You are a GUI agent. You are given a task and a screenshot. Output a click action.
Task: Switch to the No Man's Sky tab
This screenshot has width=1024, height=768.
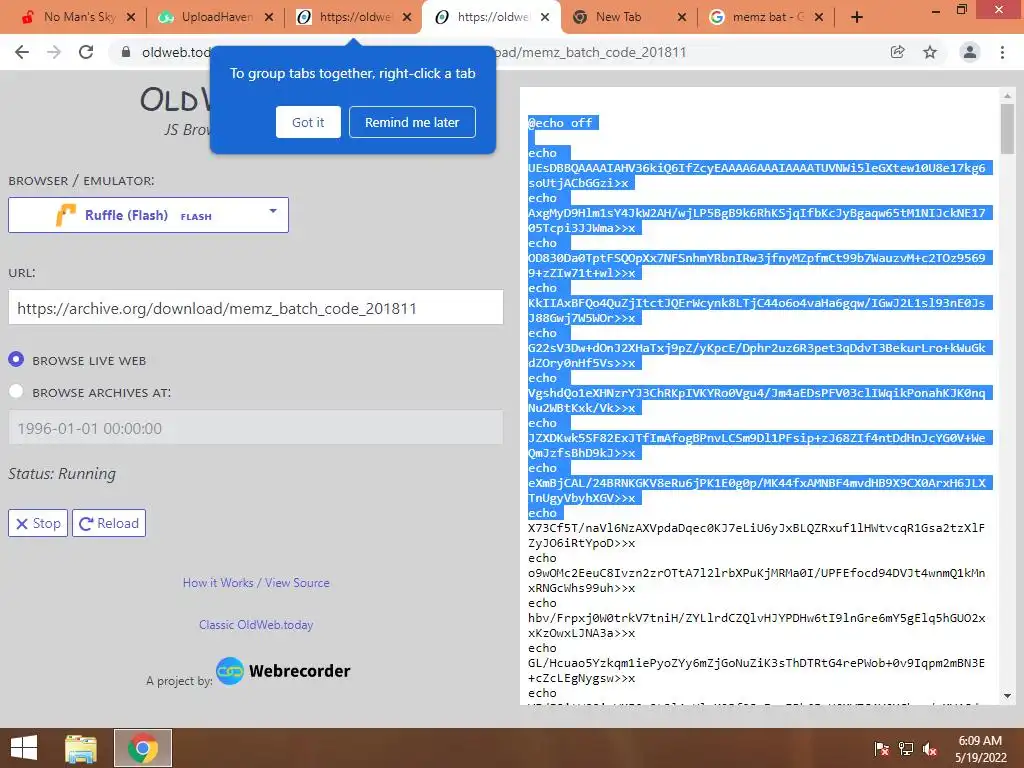(x=78, y=18)
